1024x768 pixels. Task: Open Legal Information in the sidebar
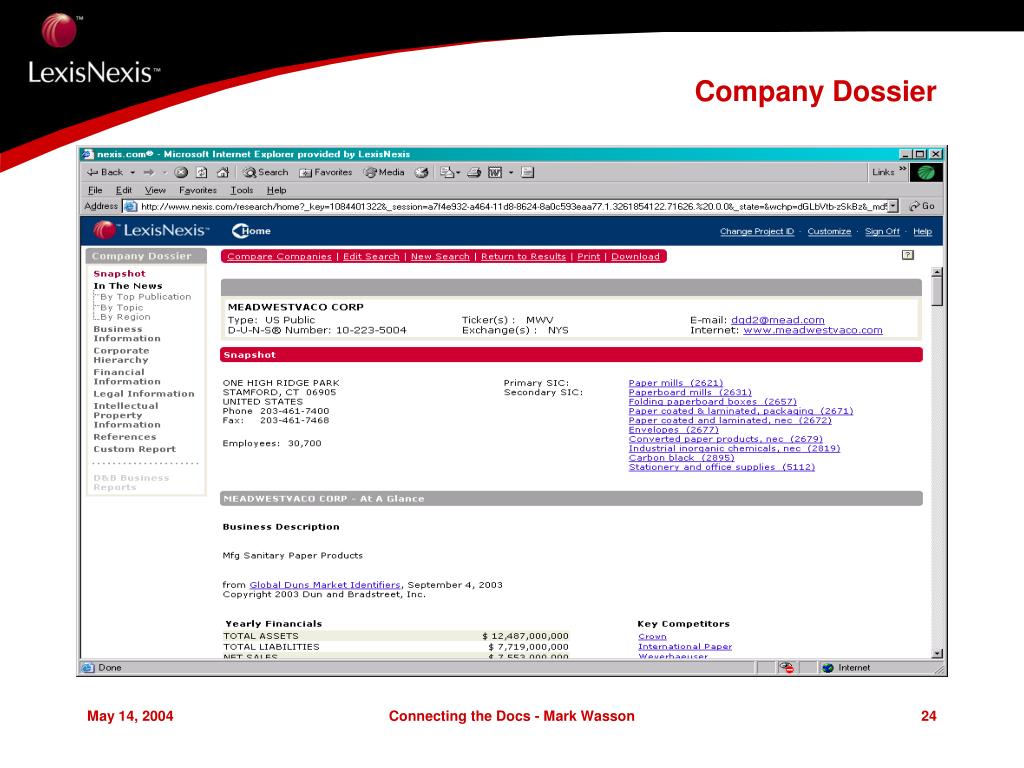coord(144,394)
